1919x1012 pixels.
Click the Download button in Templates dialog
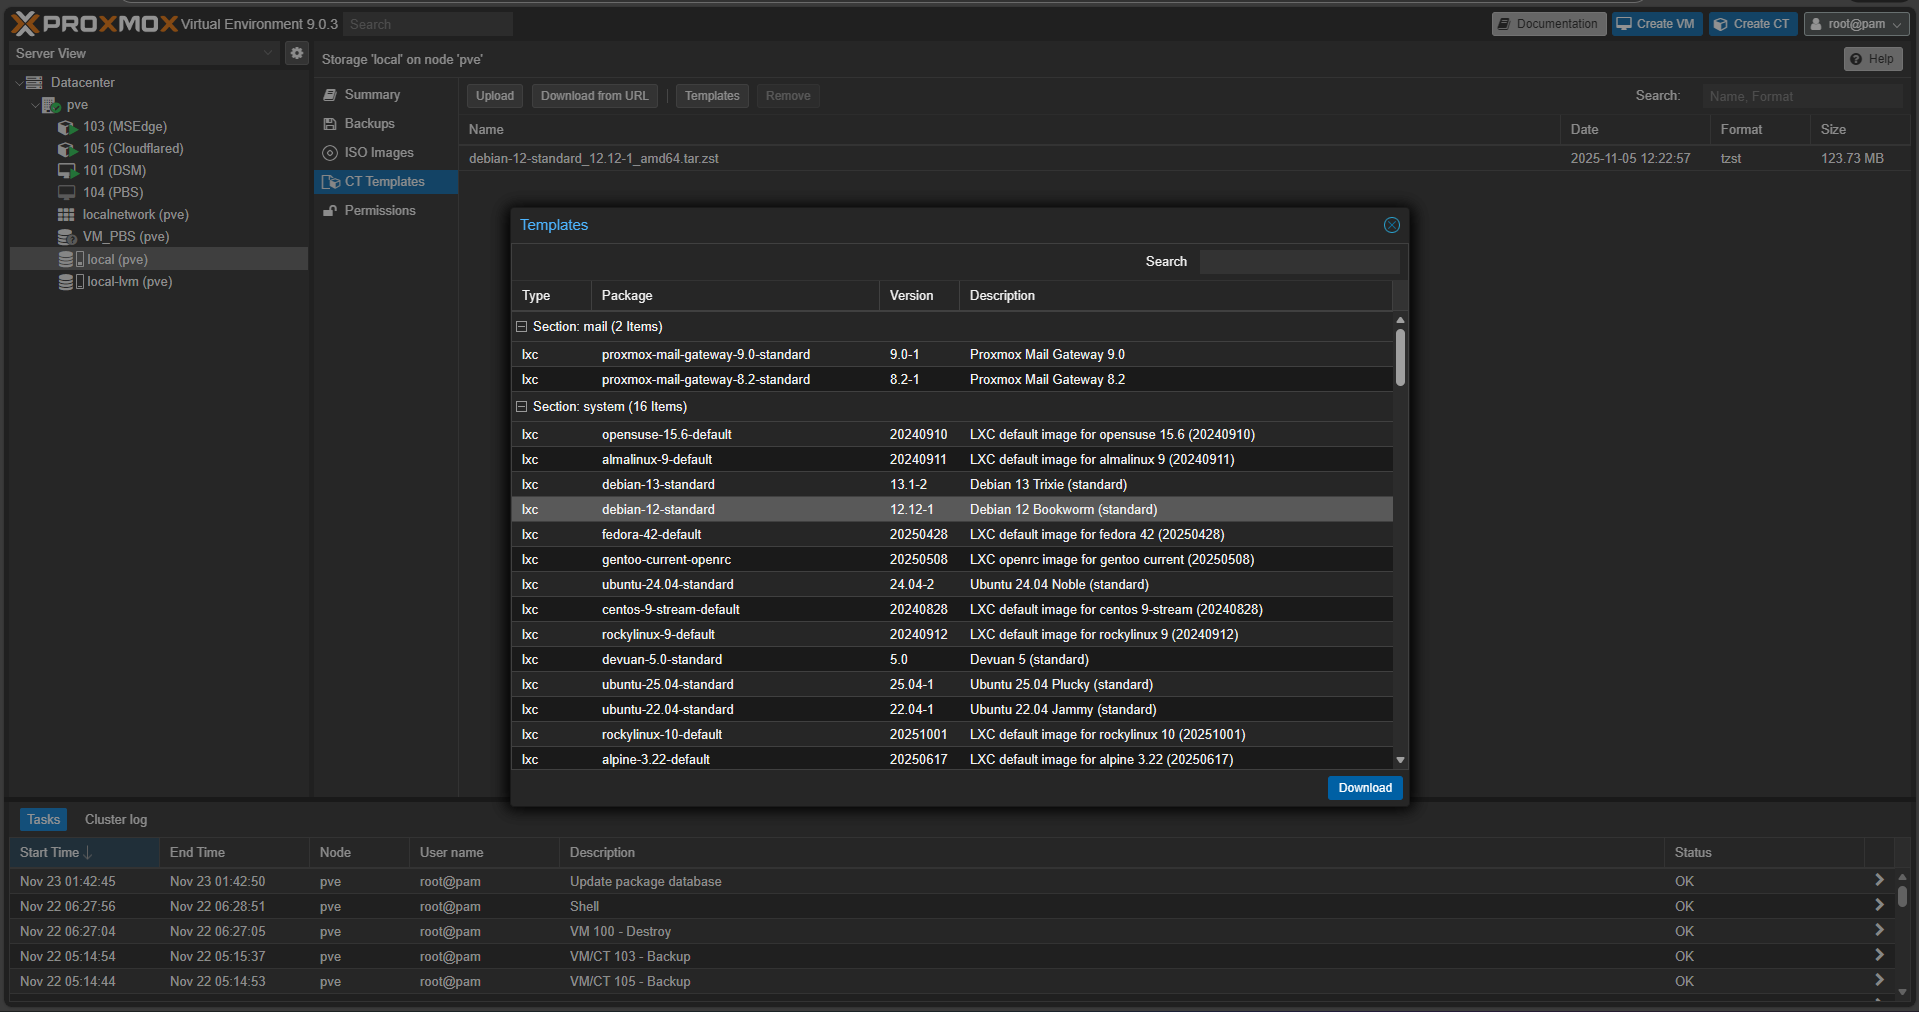coord(1365,788)
